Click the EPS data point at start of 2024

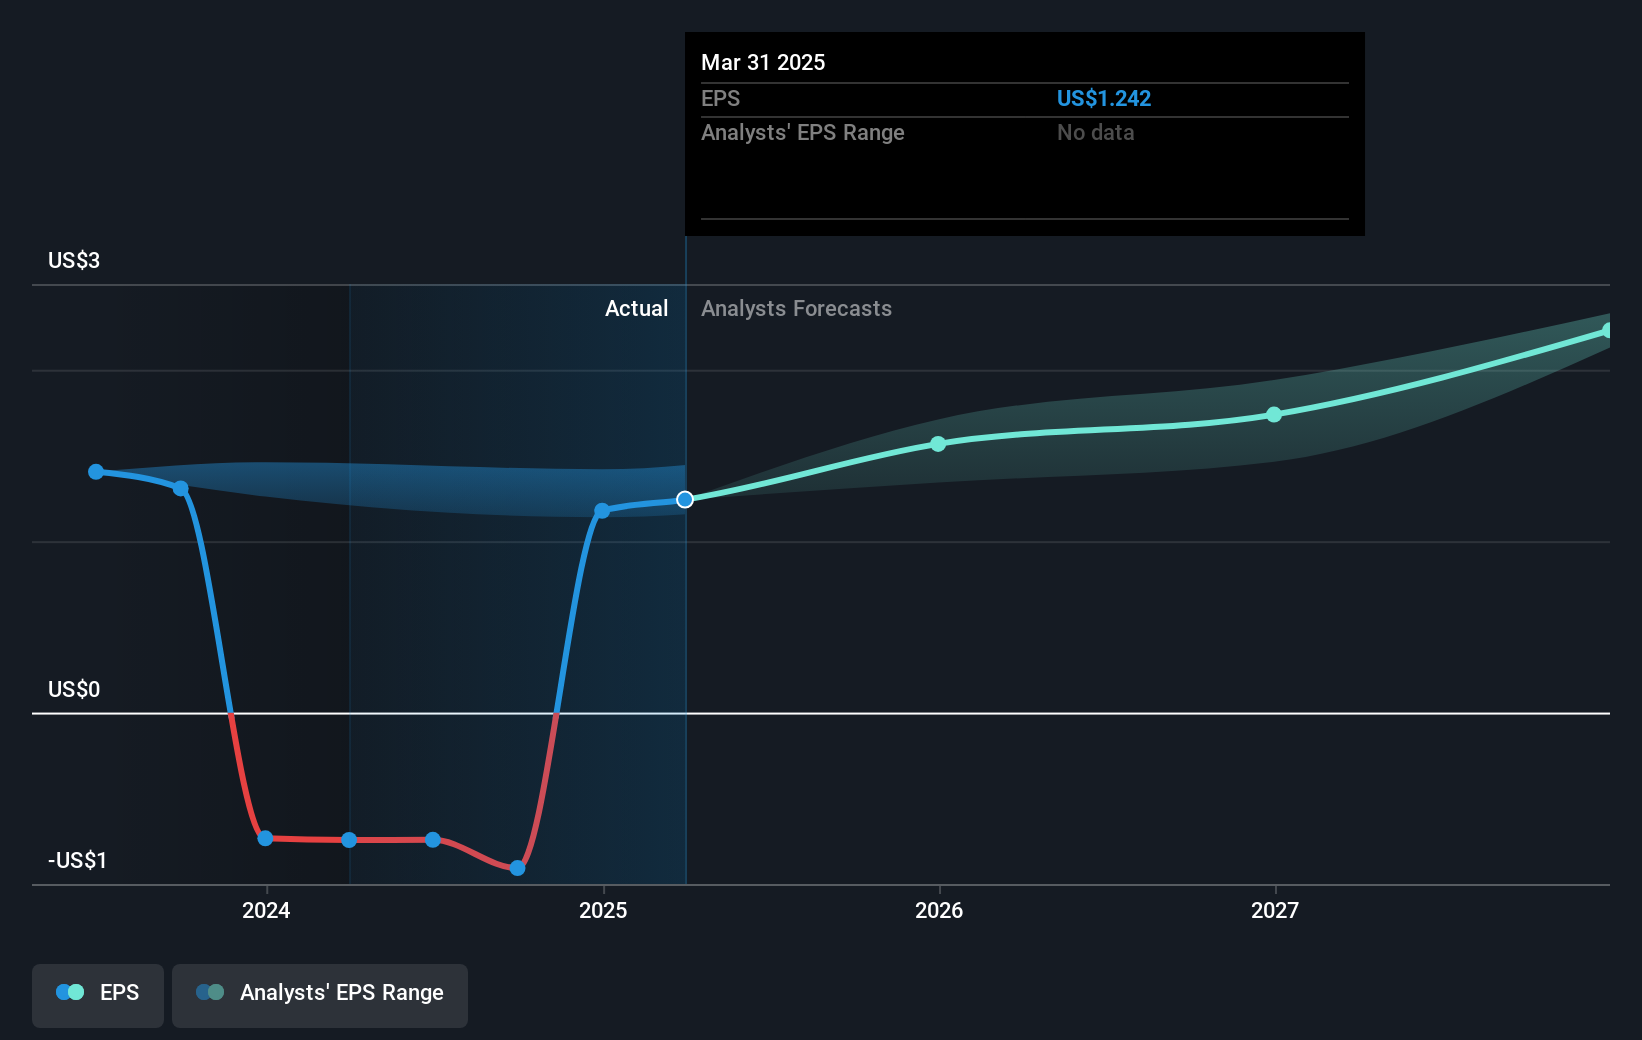click(x=265, y=838)
